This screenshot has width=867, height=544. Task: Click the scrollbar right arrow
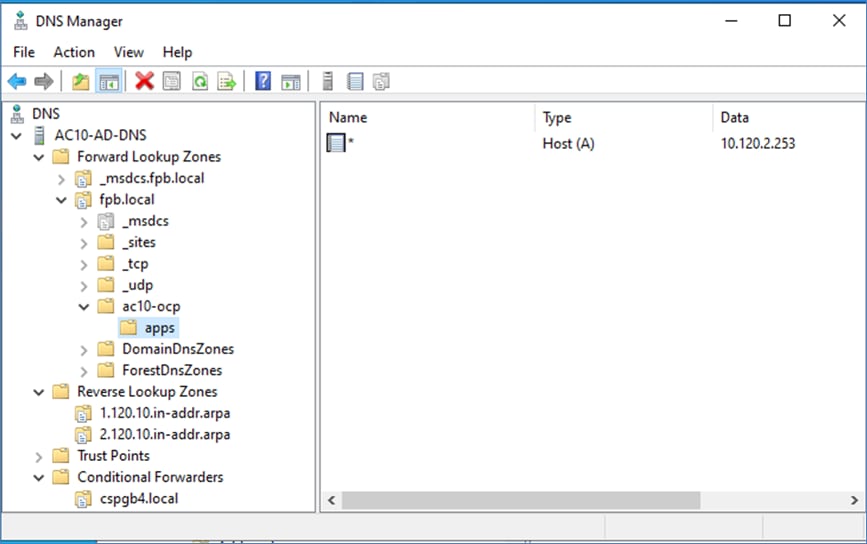point(854,500)
